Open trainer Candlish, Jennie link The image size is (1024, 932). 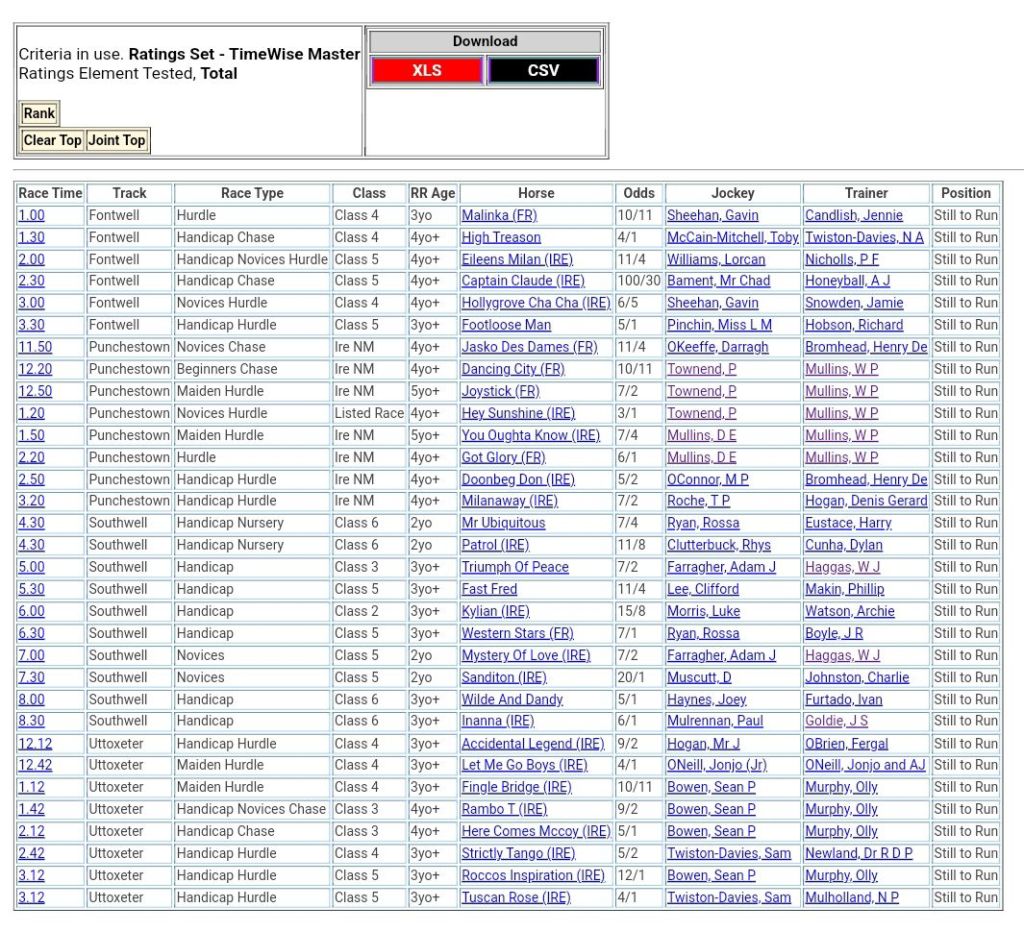click(853, 216)
